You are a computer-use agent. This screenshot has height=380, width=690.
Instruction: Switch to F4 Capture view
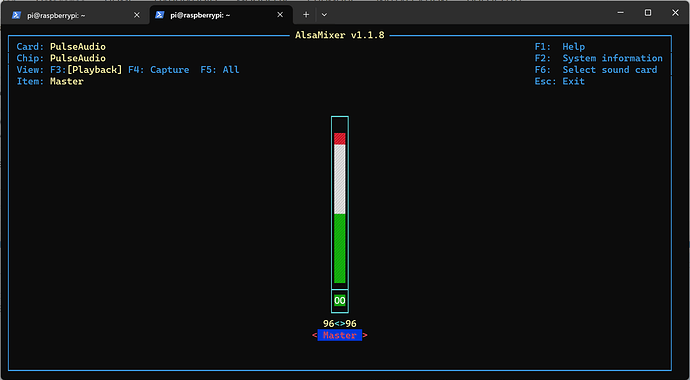point(158,70)
